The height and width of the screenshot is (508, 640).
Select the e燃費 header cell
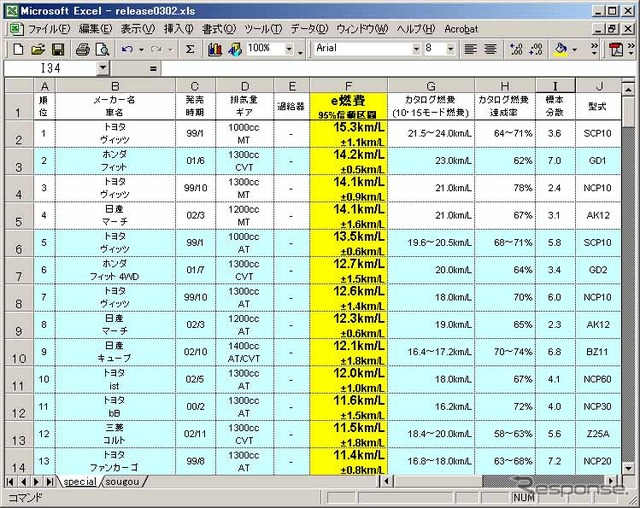click(x=348, y=106)
